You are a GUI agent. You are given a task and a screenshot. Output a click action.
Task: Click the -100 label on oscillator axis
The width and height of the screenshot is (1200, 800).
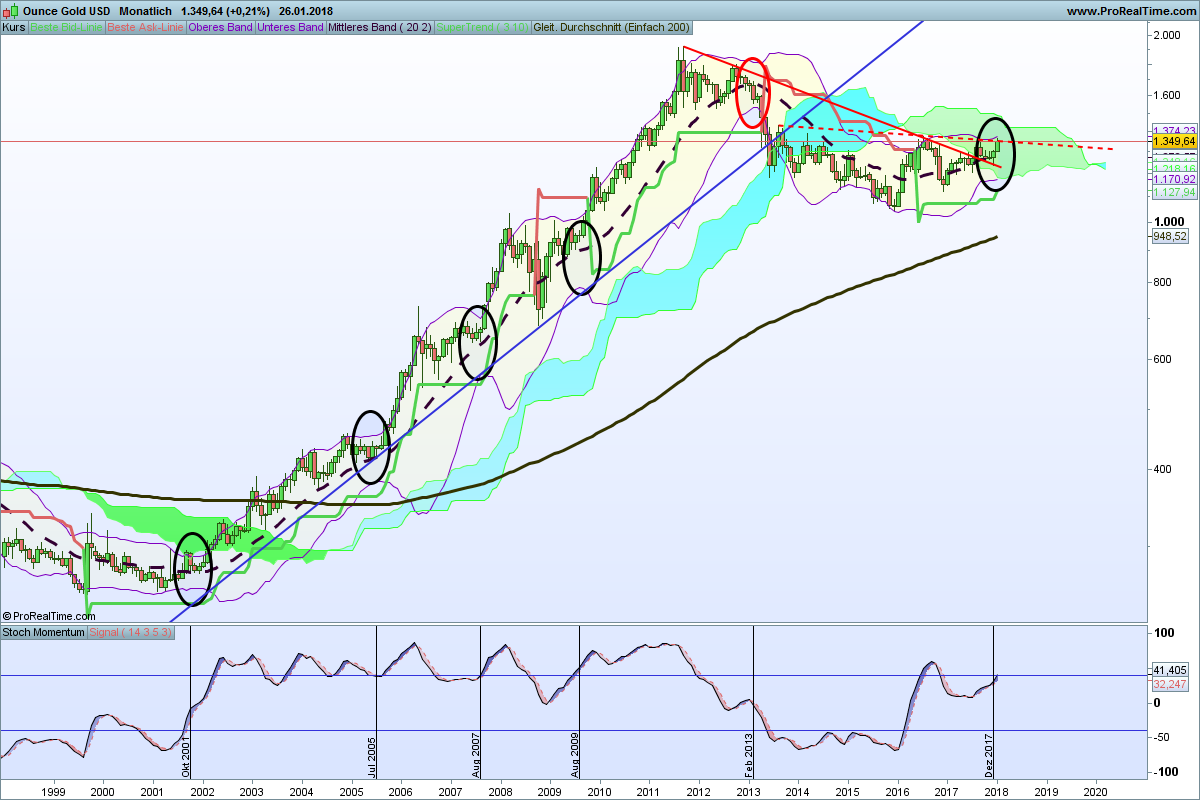(x=1166, y=772)
